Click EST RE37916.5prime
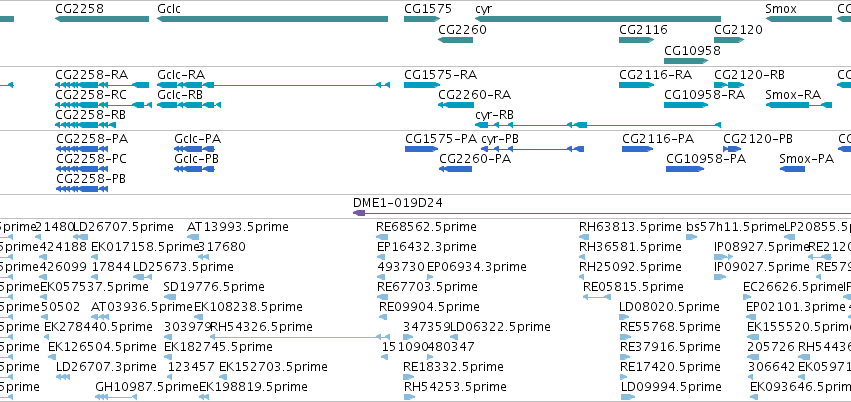851x402 pixels. pos(670,346)
